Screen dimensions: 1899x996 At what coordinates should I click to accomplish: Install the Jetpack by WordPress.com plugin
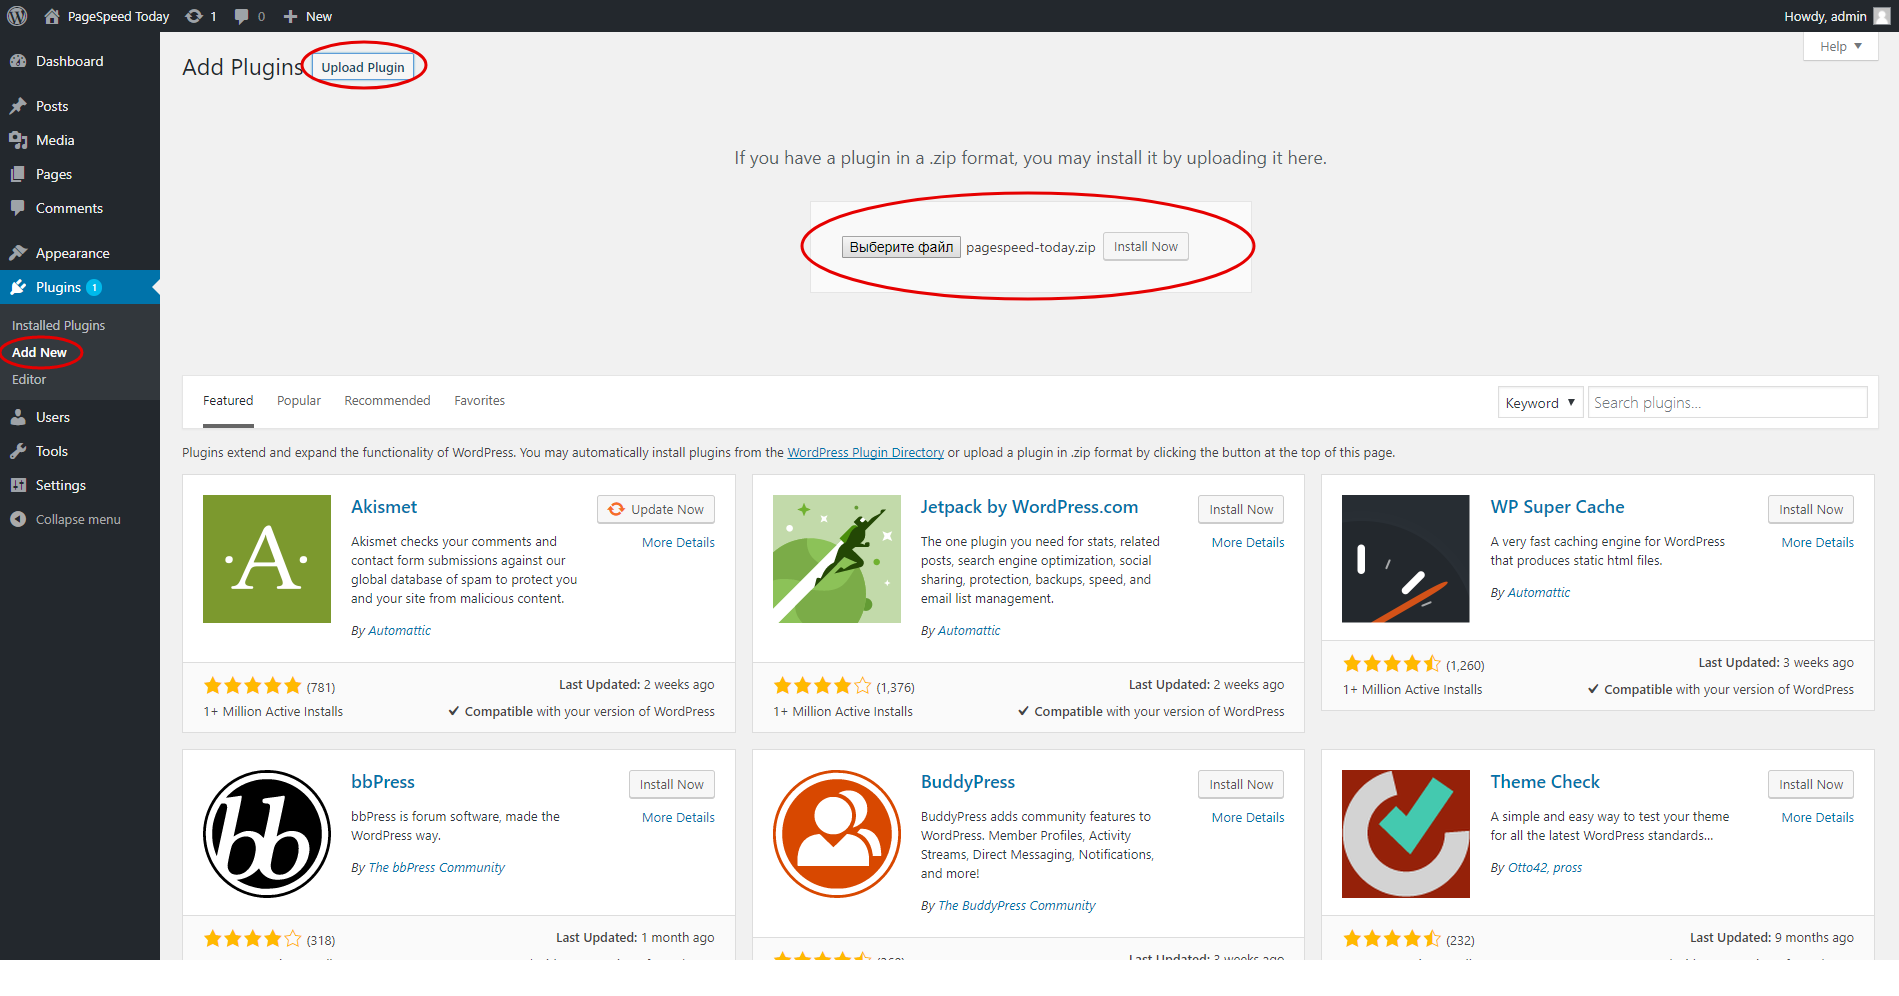click(x=1241, y=509)
